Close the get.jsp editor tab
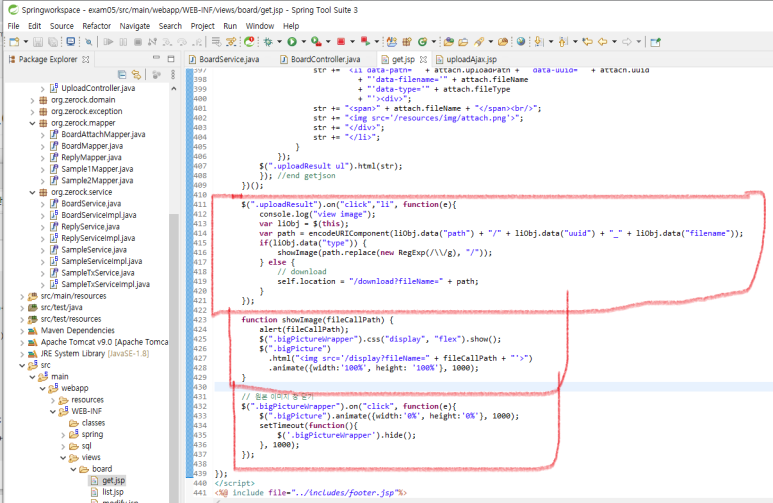773x503 pixels. [x=423, y=59]
